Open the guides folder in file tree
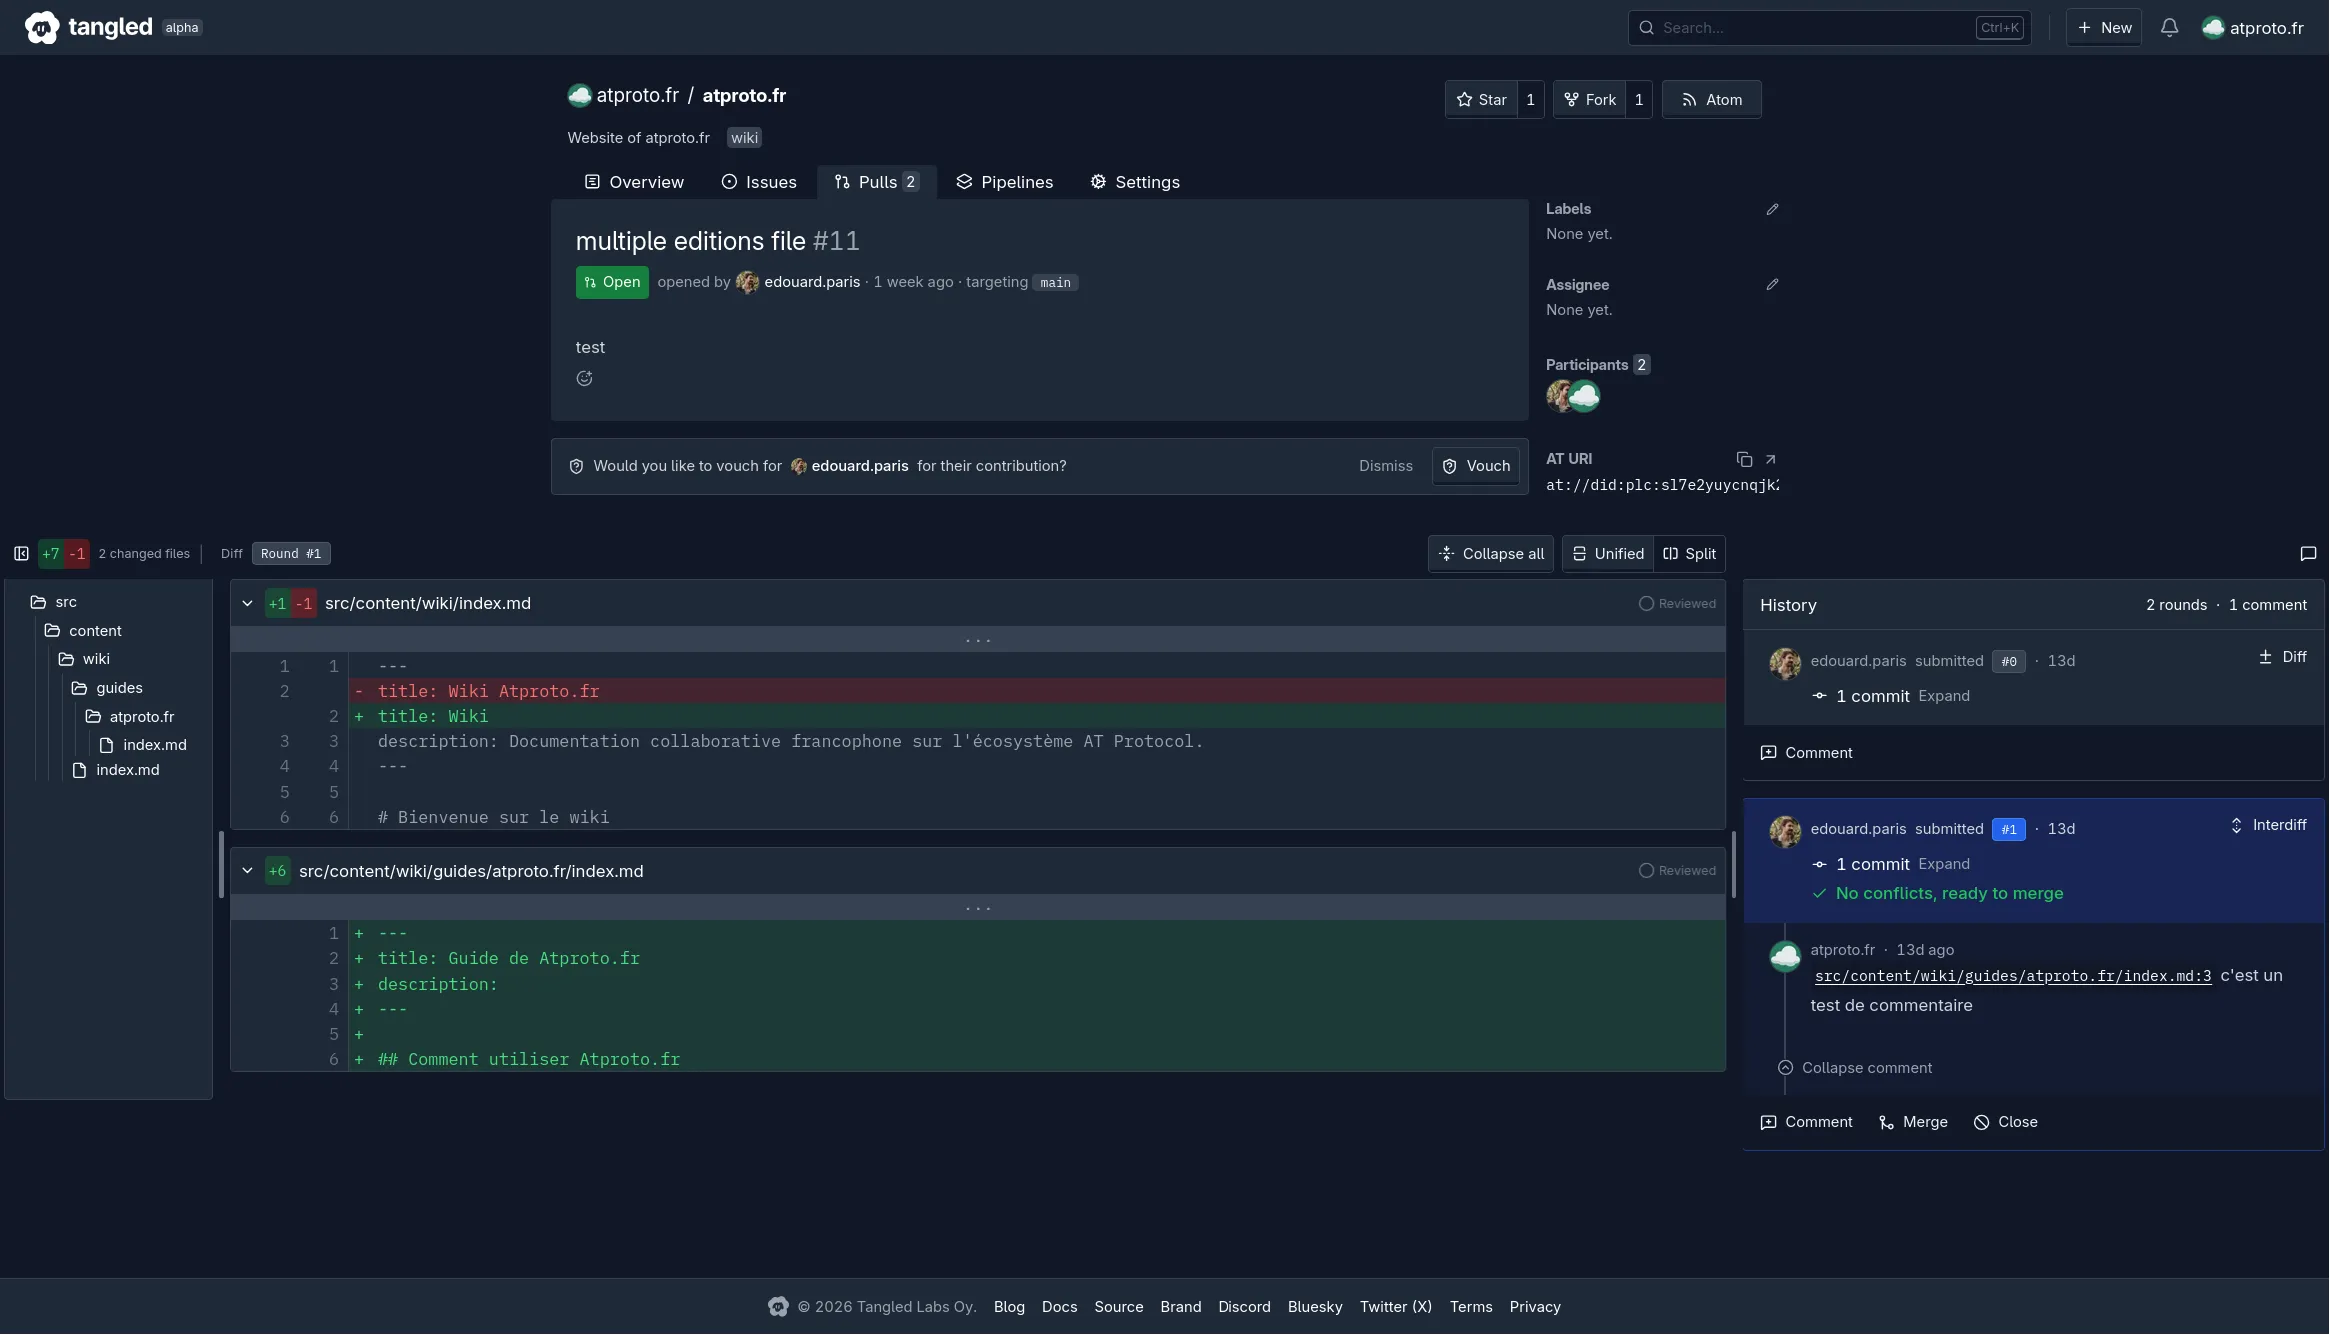The width and height of the screenshot is (2330, 1335). point(107,688)
